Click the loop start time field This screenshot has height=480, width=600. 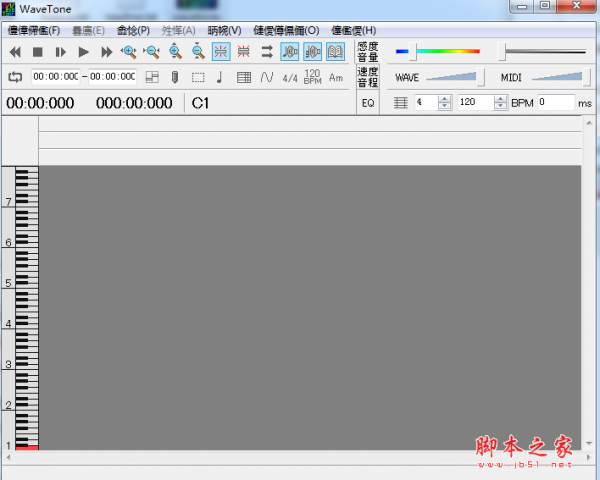coord(55,77)
